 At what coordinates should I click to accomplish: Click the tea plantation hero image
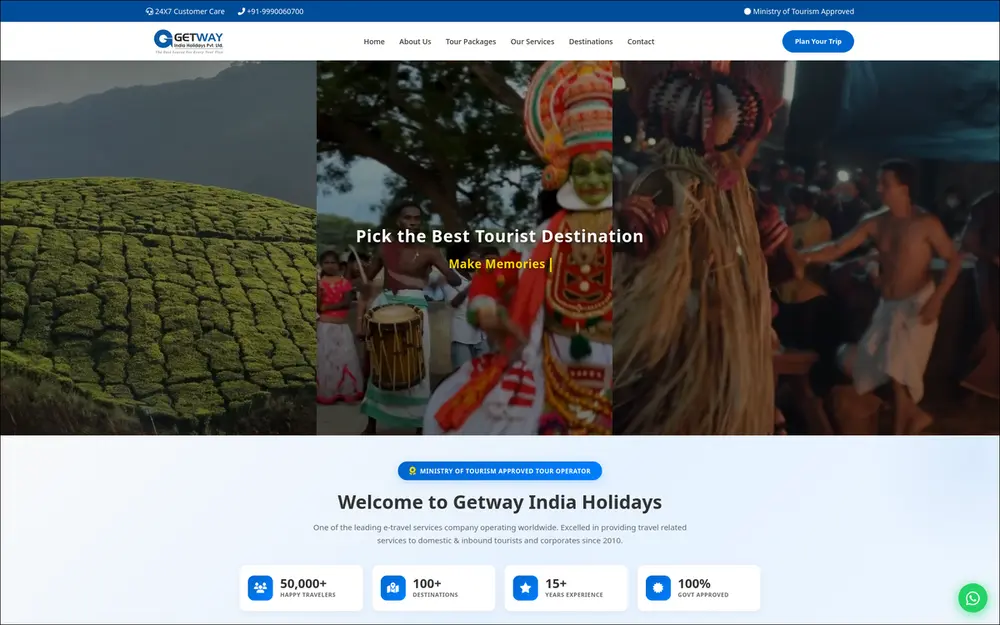pyautogui.click(x=158, y=247)
